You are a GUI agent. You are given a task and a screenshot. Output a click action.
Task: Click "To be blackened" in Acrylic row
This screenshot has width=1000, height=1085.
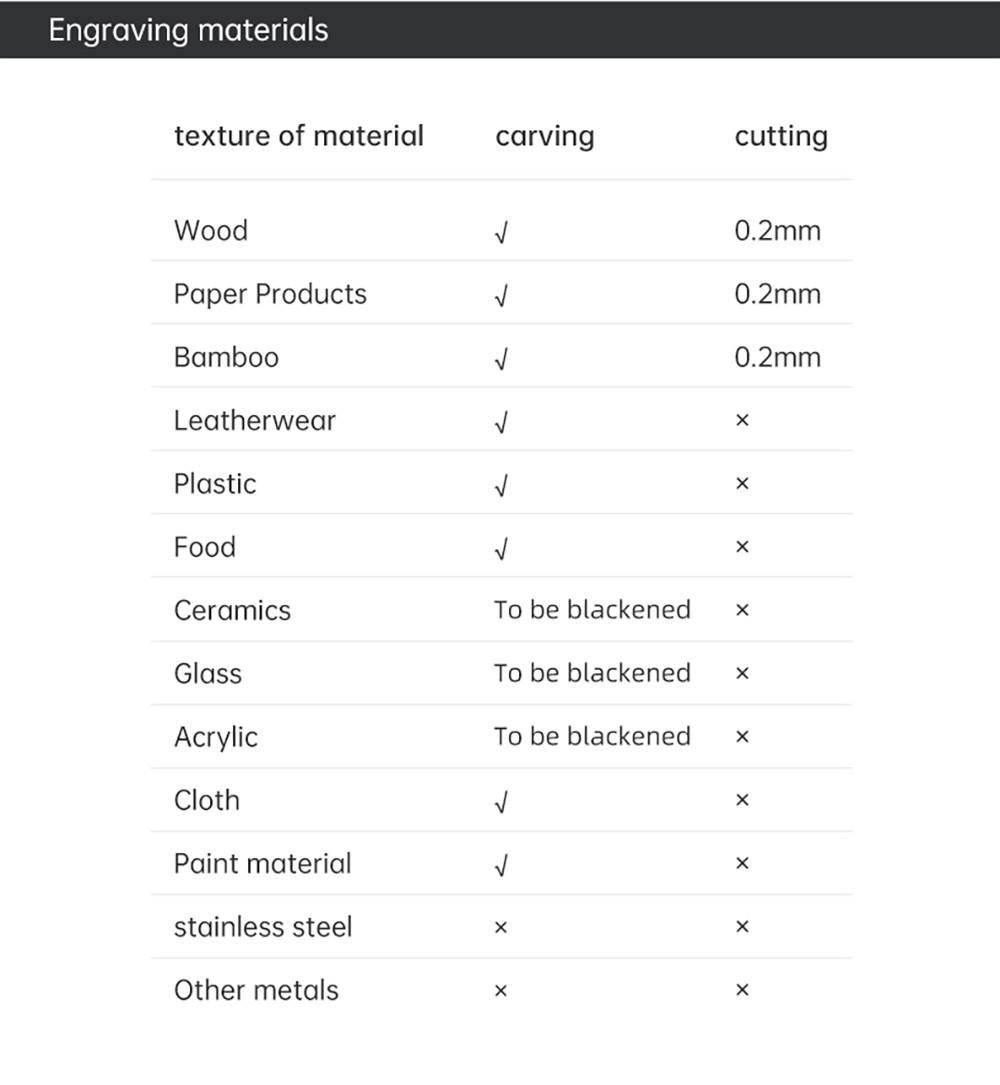click(592, 737)
